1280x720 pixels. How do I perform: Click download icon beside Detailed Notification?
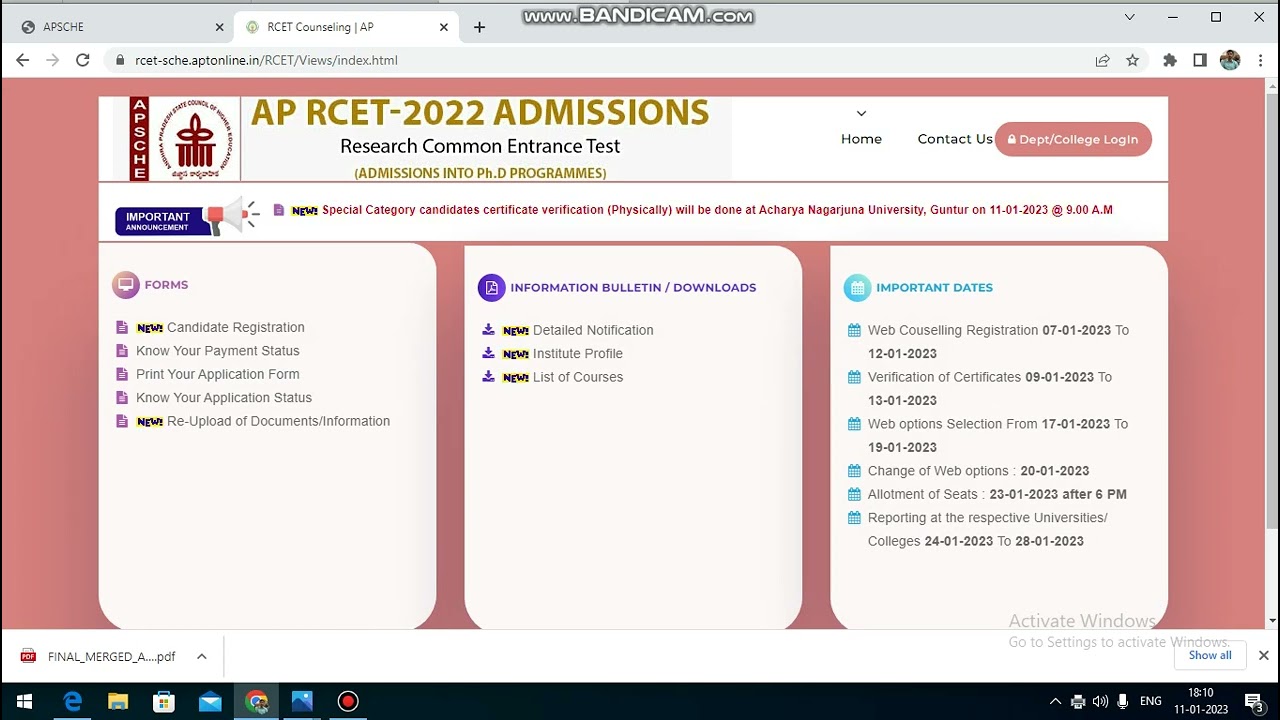tap(488, 329)
